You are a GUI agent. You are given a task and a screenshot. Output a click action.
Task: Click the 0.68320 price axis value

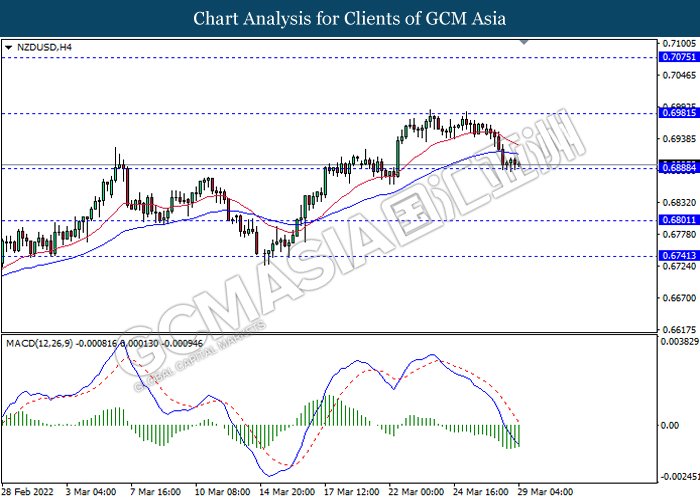pyautogui.click(x=679, y=203)
